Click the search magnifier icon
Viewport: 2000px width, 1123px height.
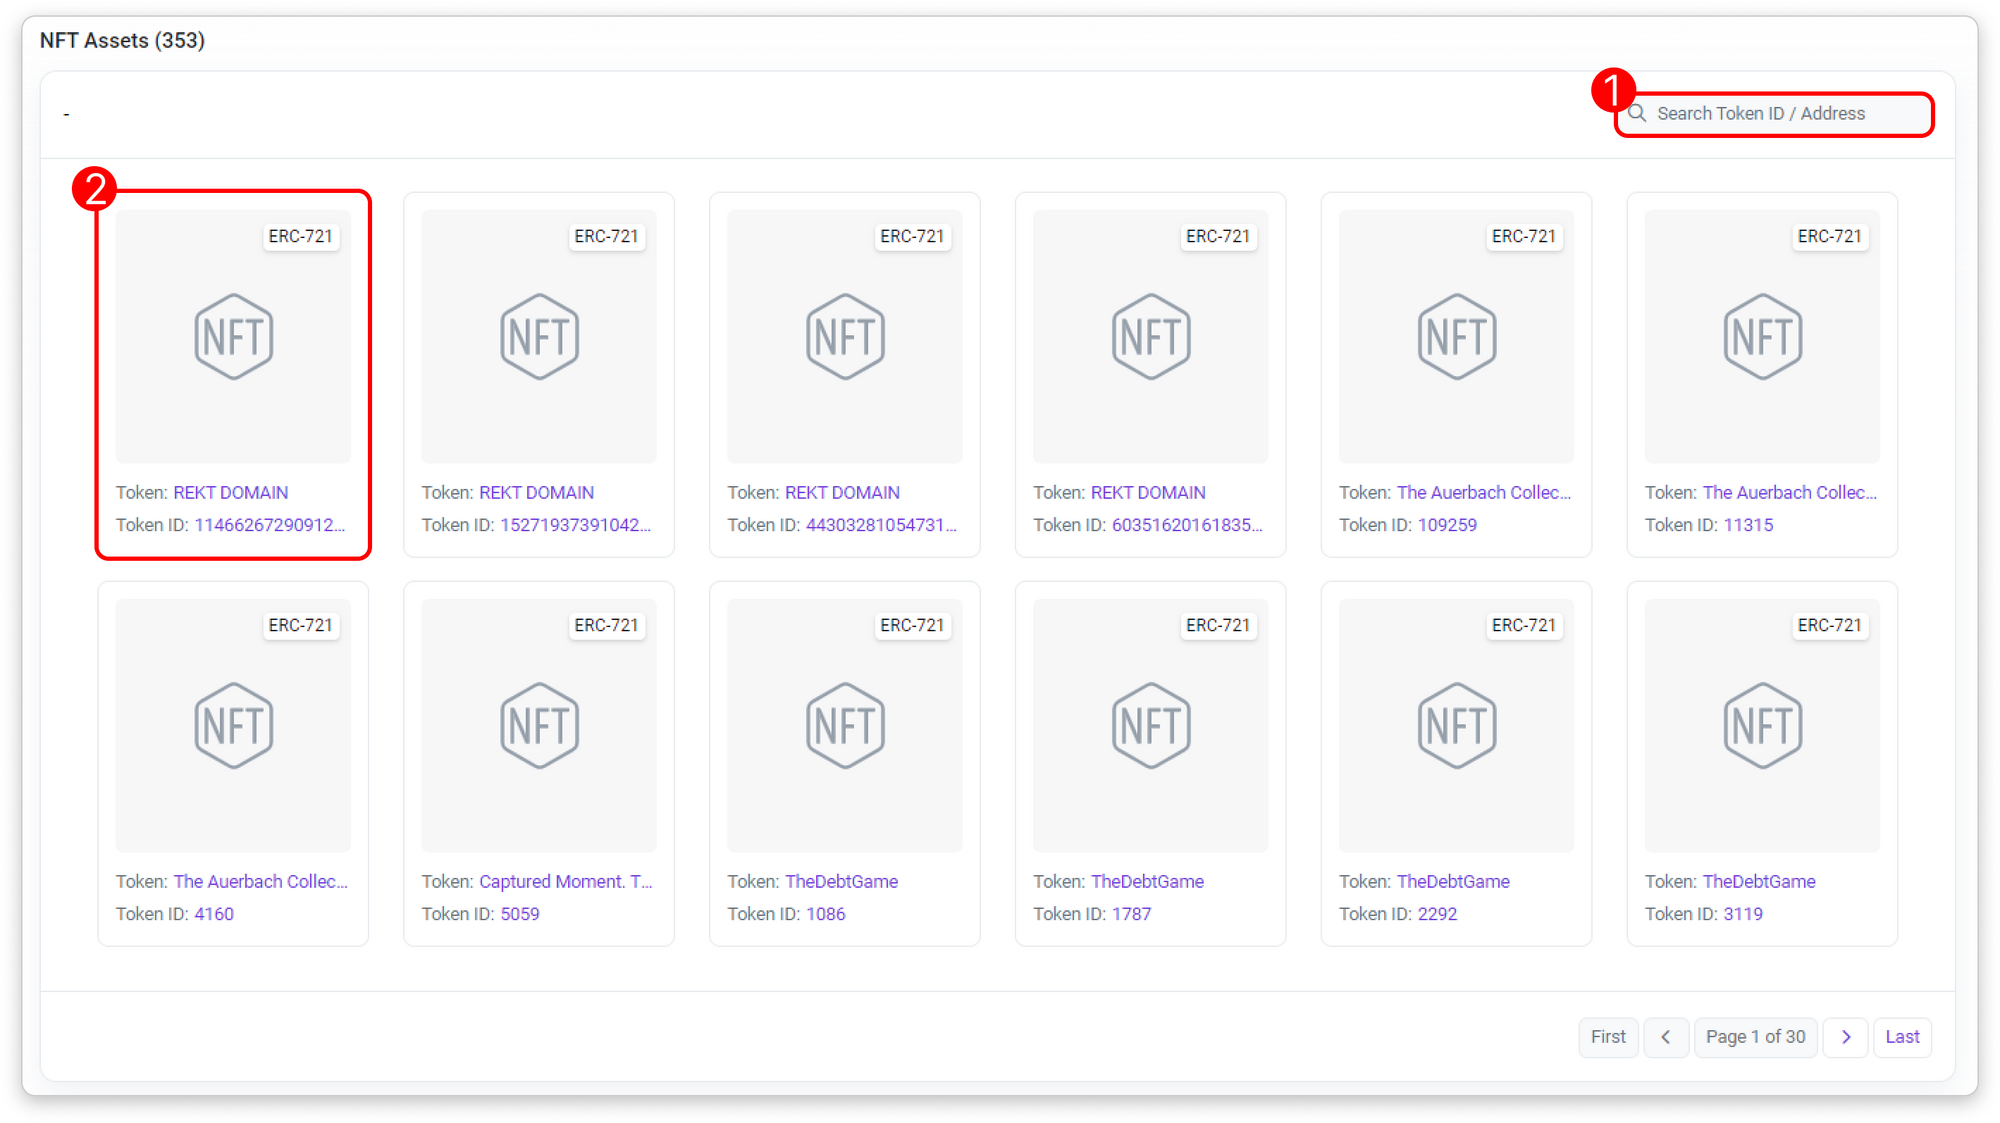pos(1637,114)
